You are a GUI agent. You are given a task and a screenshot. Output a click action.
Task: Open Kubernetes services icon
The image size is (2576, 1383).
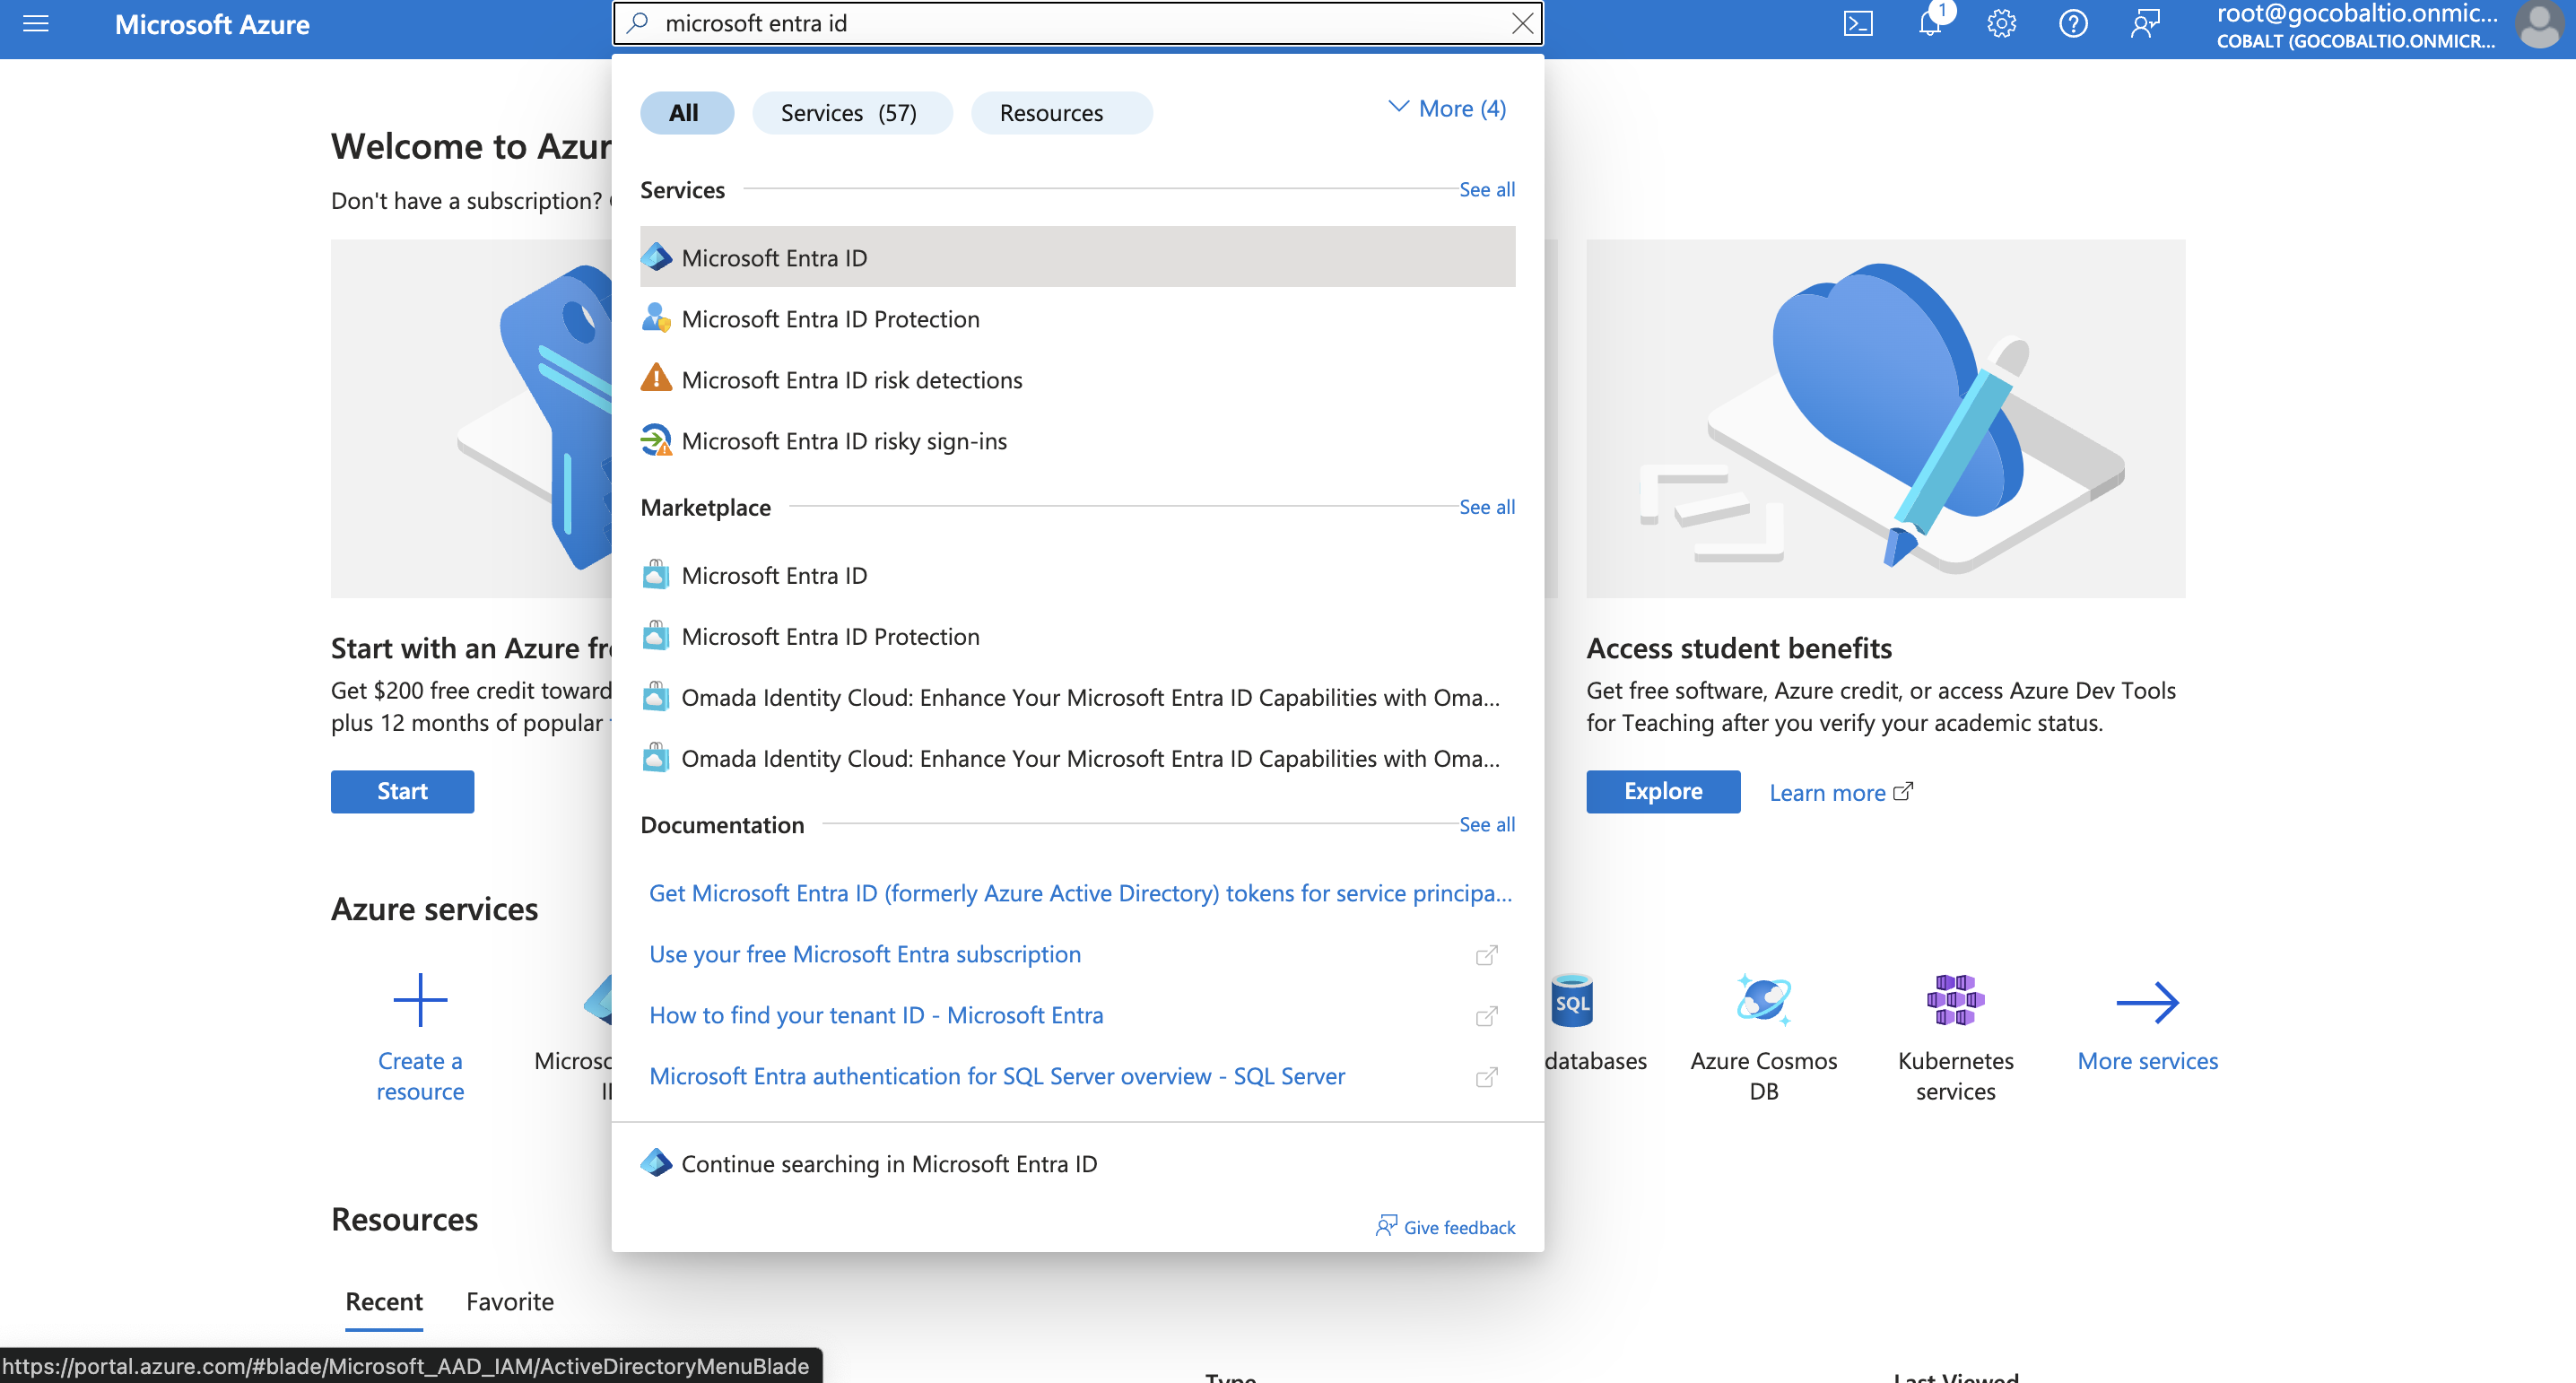[x=1955, y=1000]
